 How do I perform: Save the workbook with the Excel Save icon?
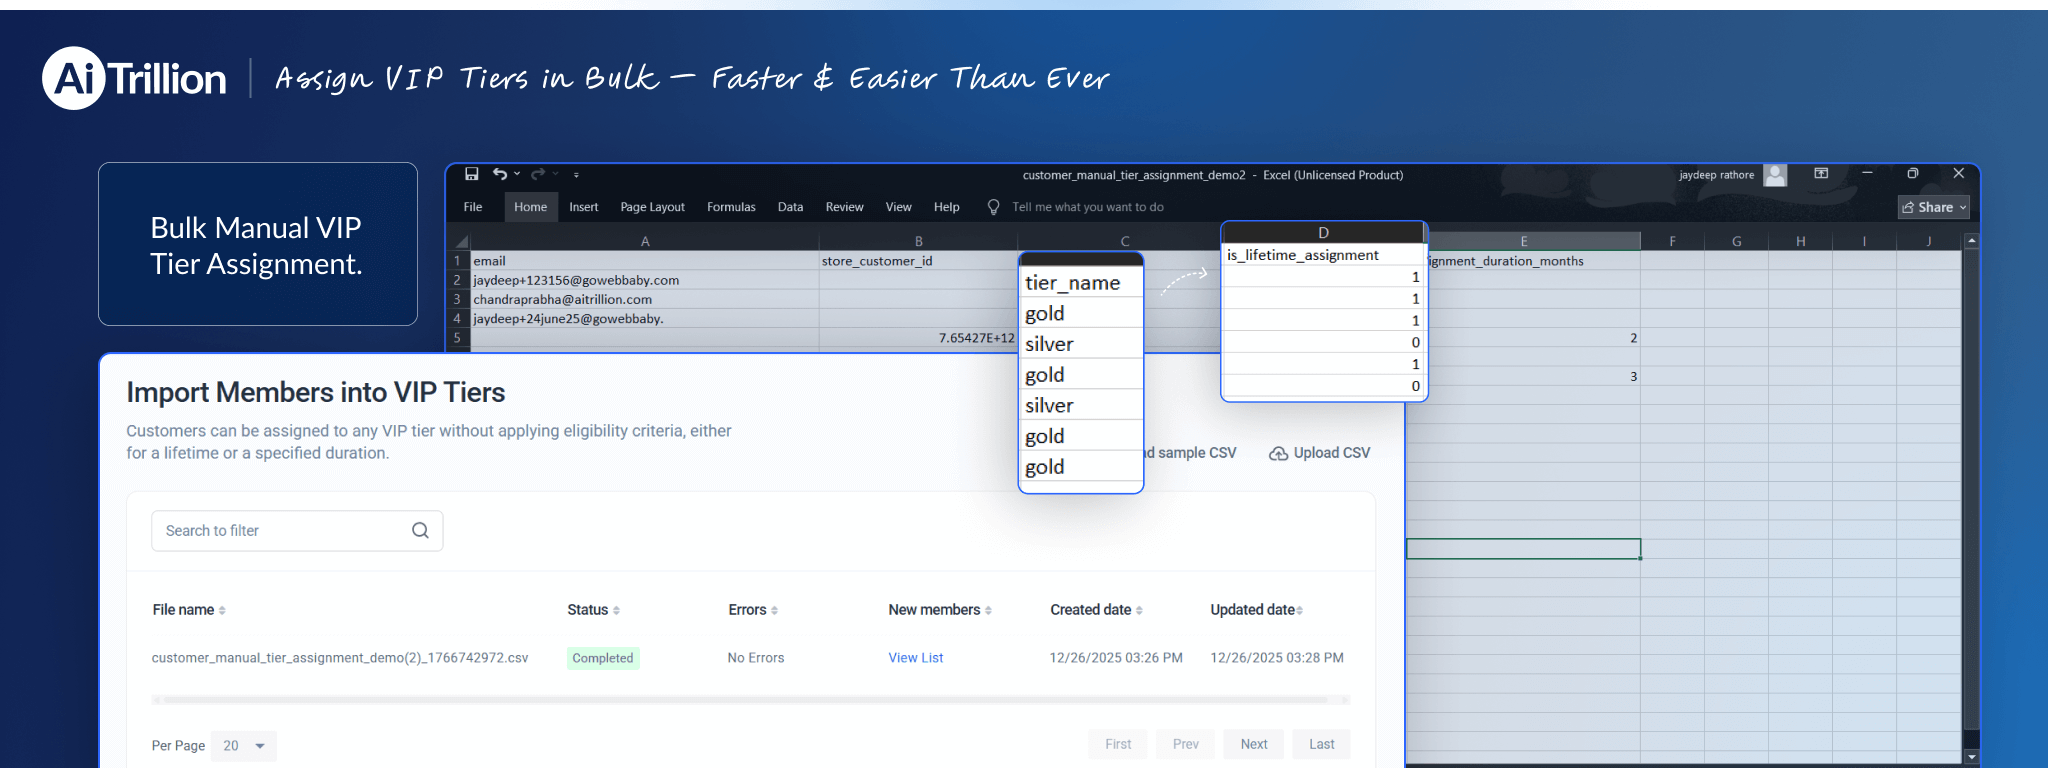coord(472,174)
